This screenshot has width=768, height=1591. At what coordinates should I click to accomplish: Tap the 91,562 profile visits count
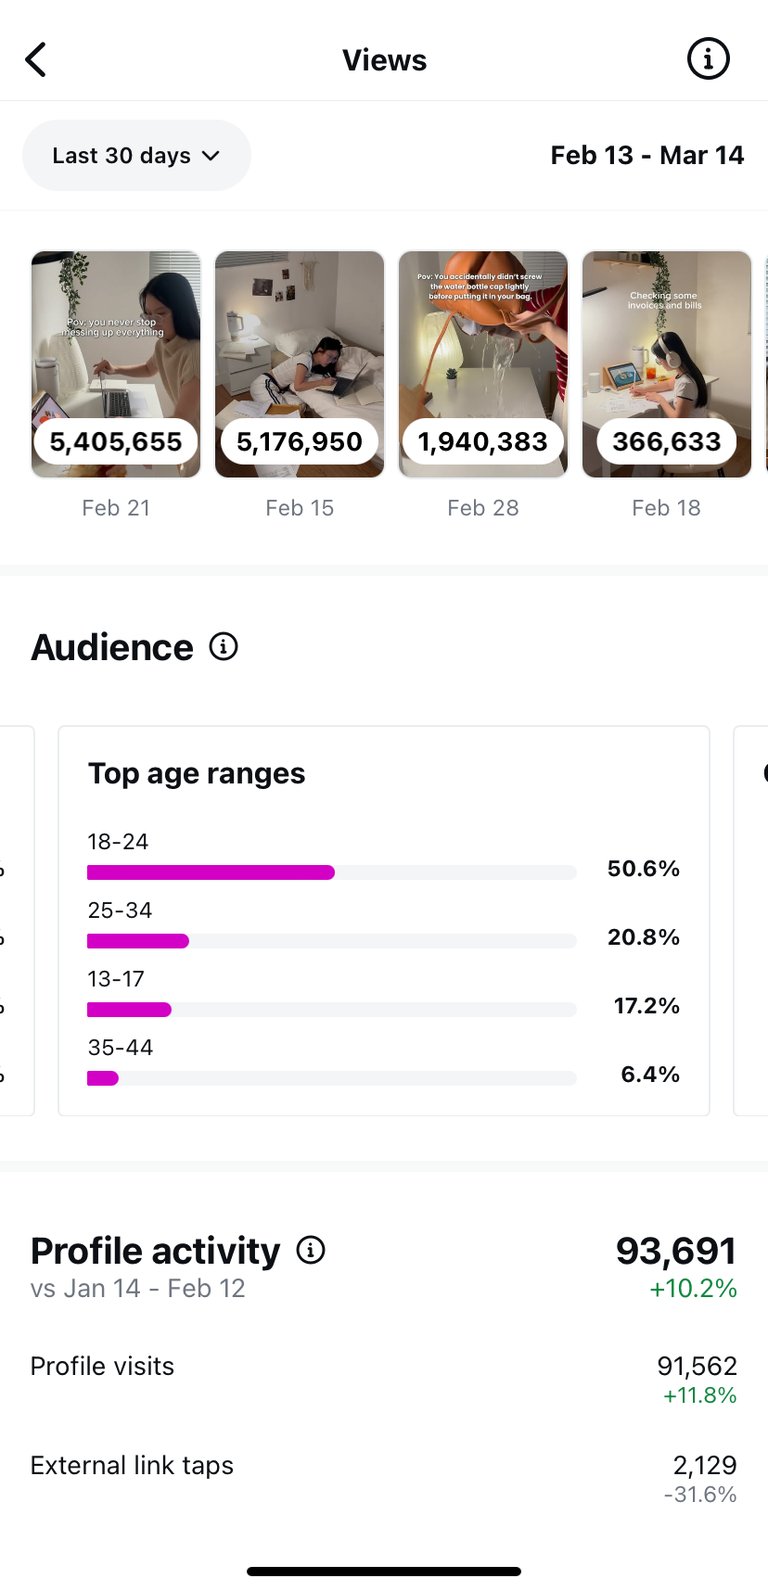pyautogui.click(x=697, y=1366)
